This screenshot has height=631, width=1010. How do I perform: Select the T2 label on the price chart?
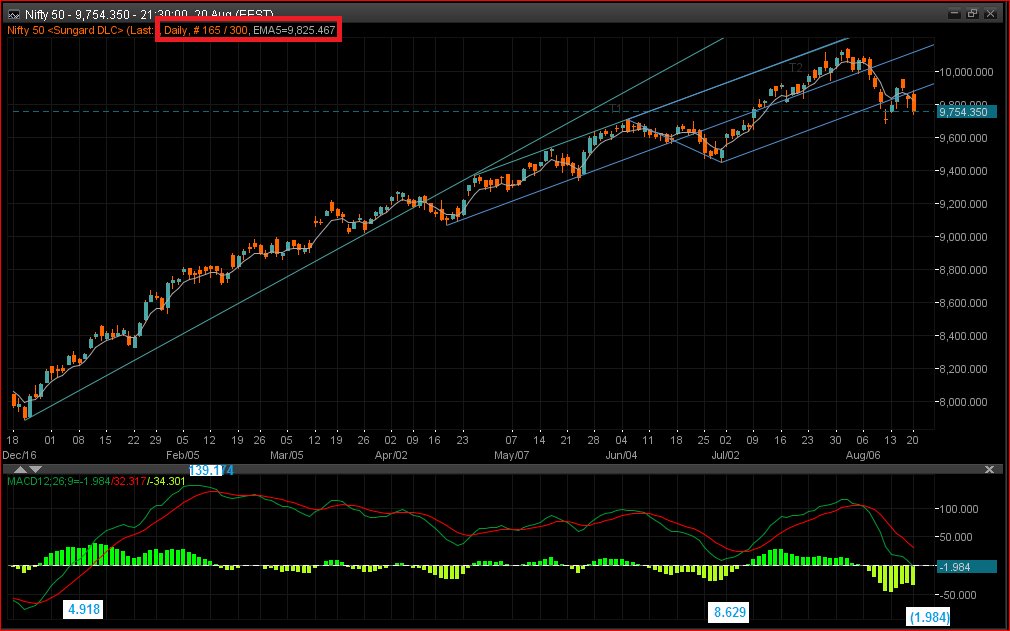796,68
